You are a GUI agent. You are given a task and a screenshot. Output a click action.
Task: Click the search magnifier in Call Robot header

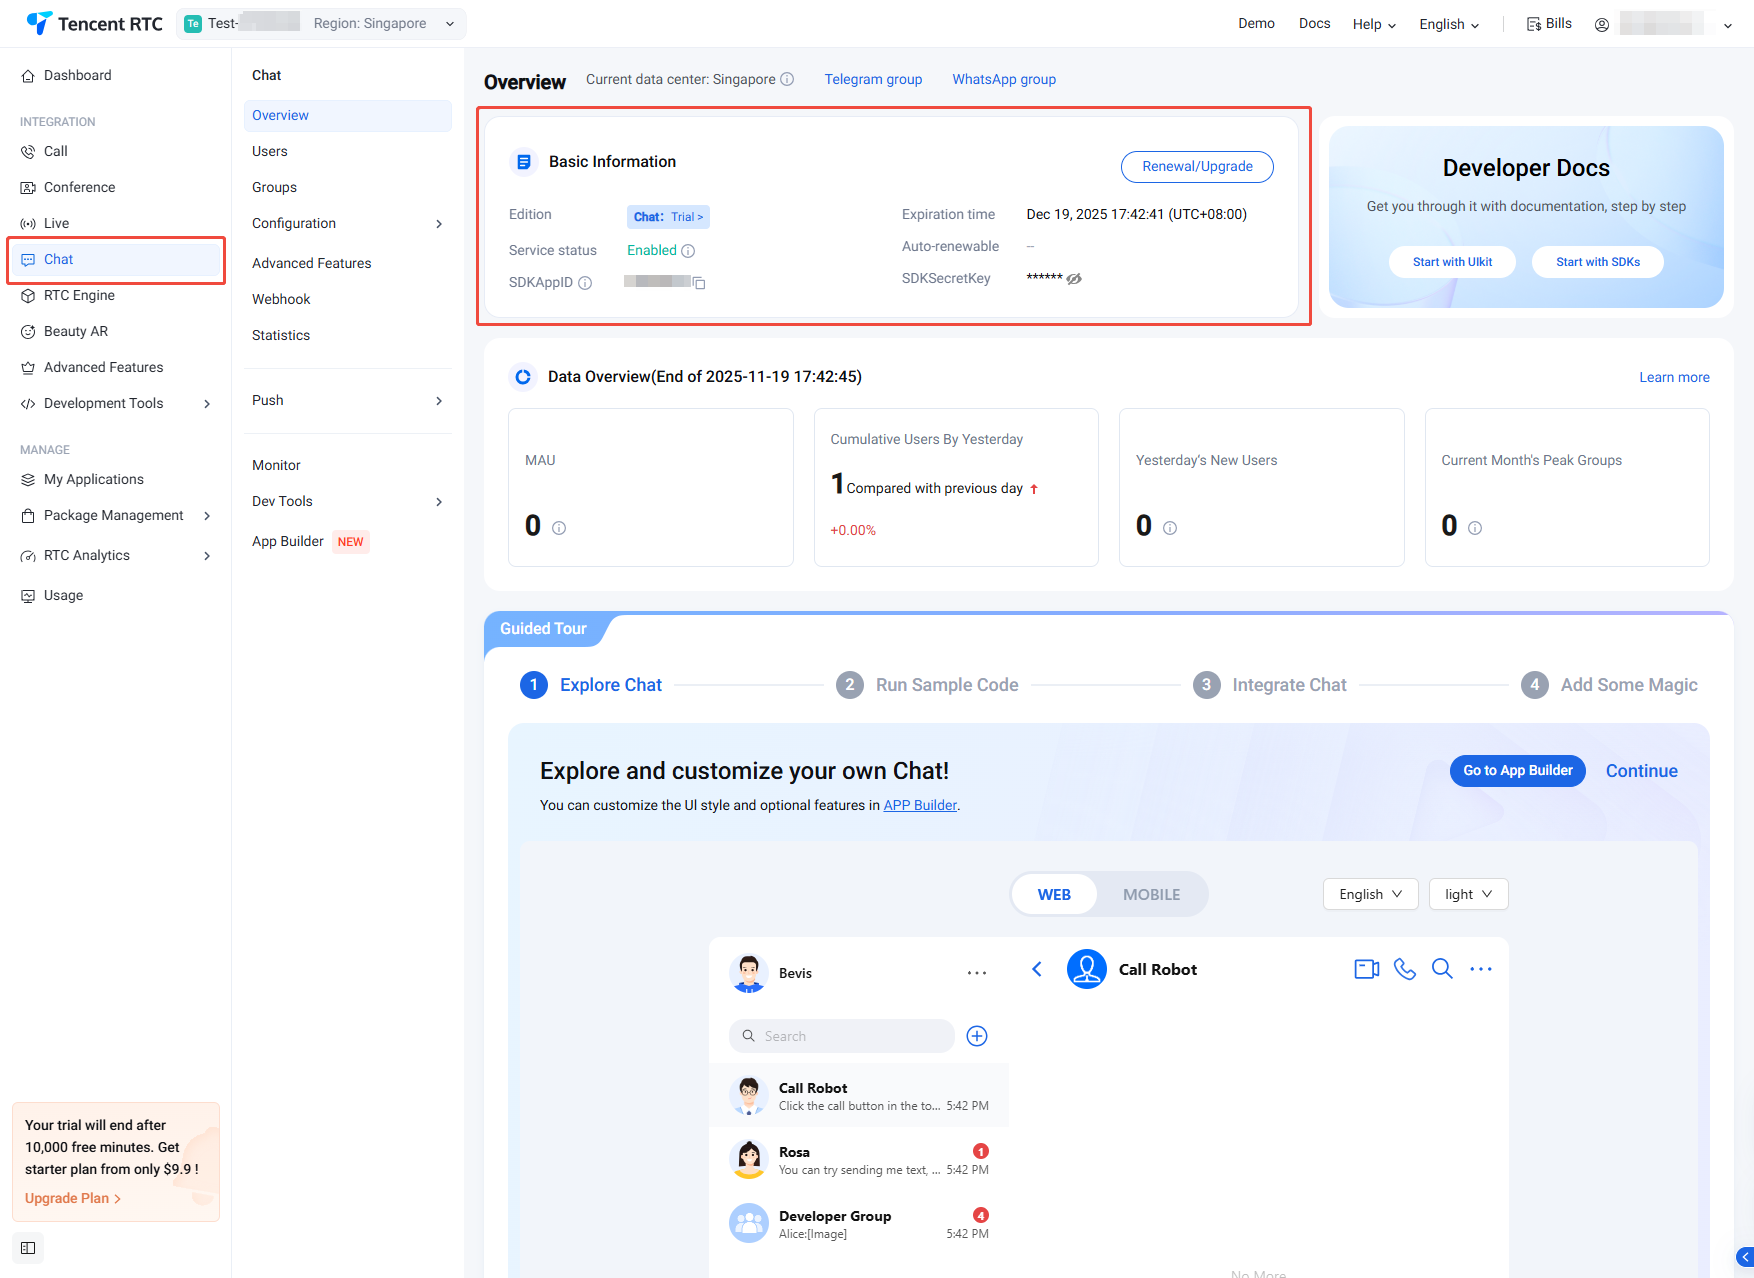[1442, 969]
